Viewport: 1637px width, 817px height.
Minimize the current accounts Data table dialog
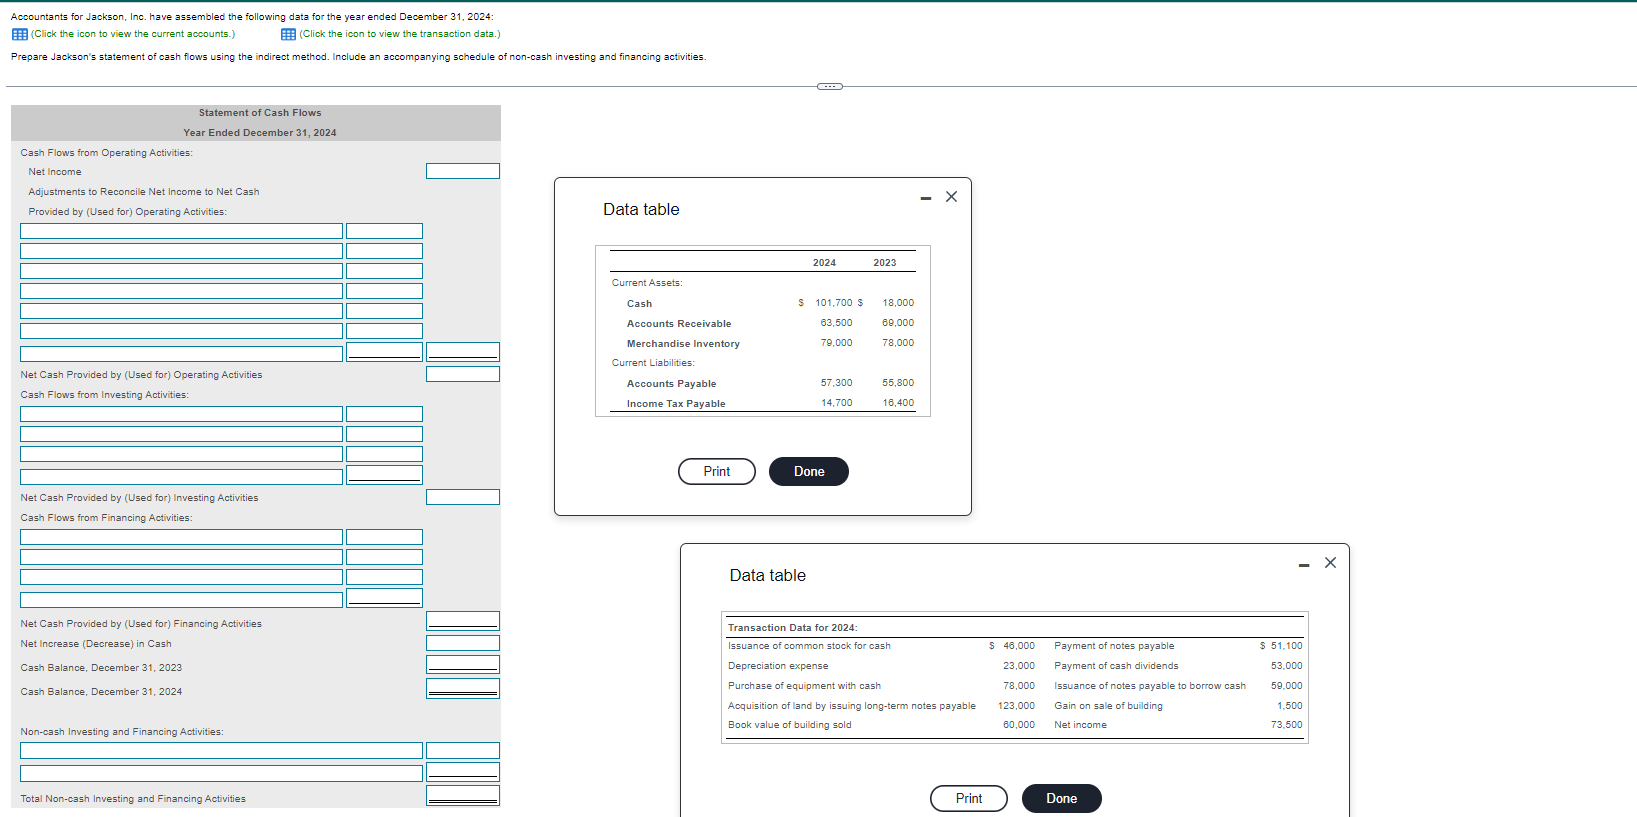pos(926,198)
